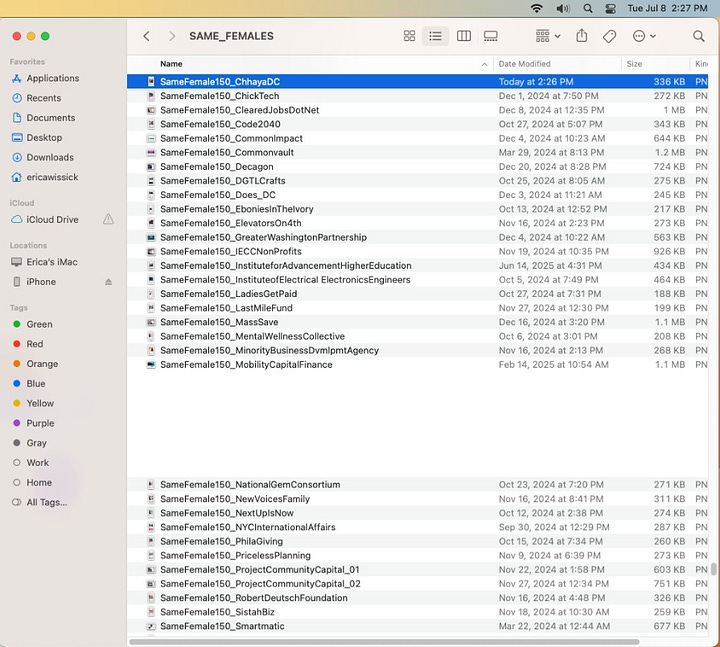Click the horizontal scrollbar at the bottom
Viewport: 720px width, 647px height.
coord(384,641)
